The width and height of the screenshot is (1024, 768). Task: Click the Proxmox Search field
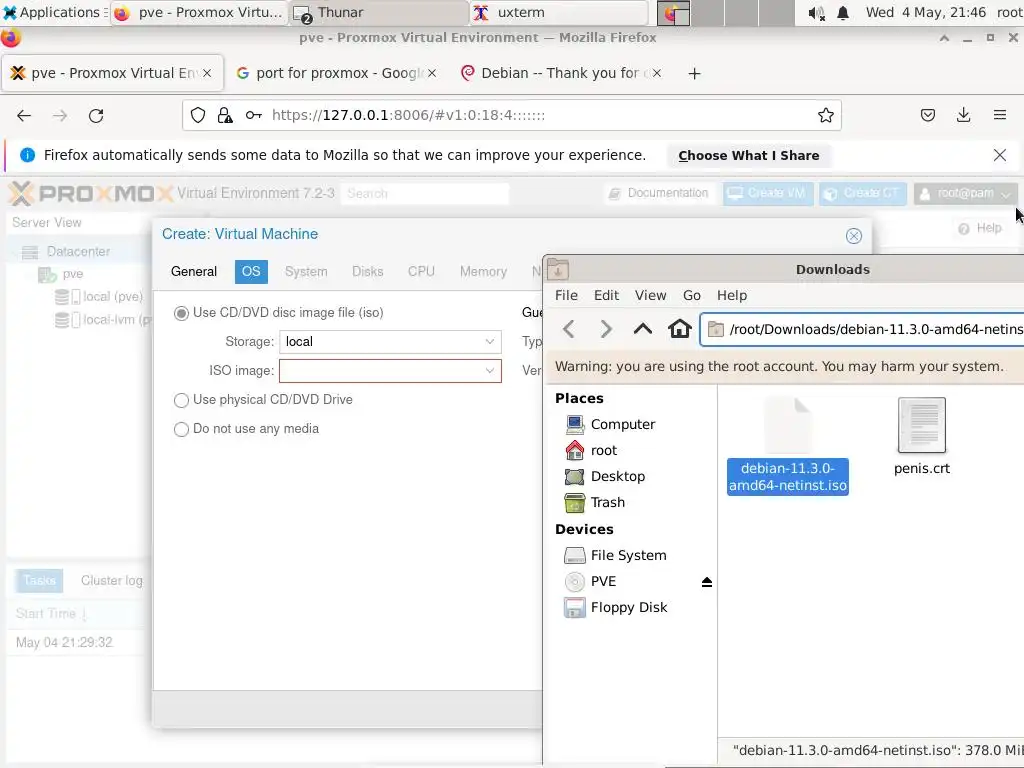424,193
